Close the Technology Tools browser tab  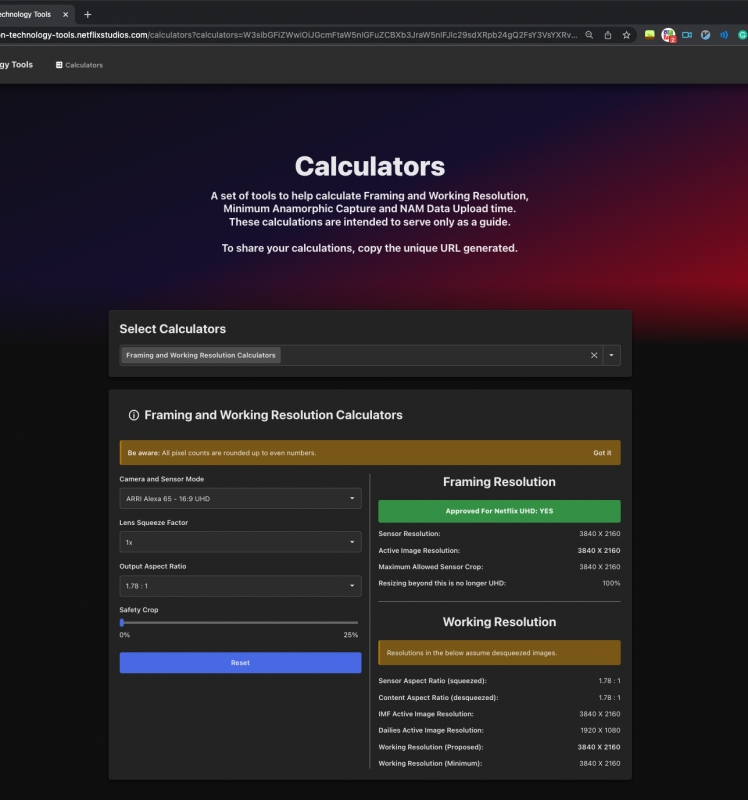[65, 15]
